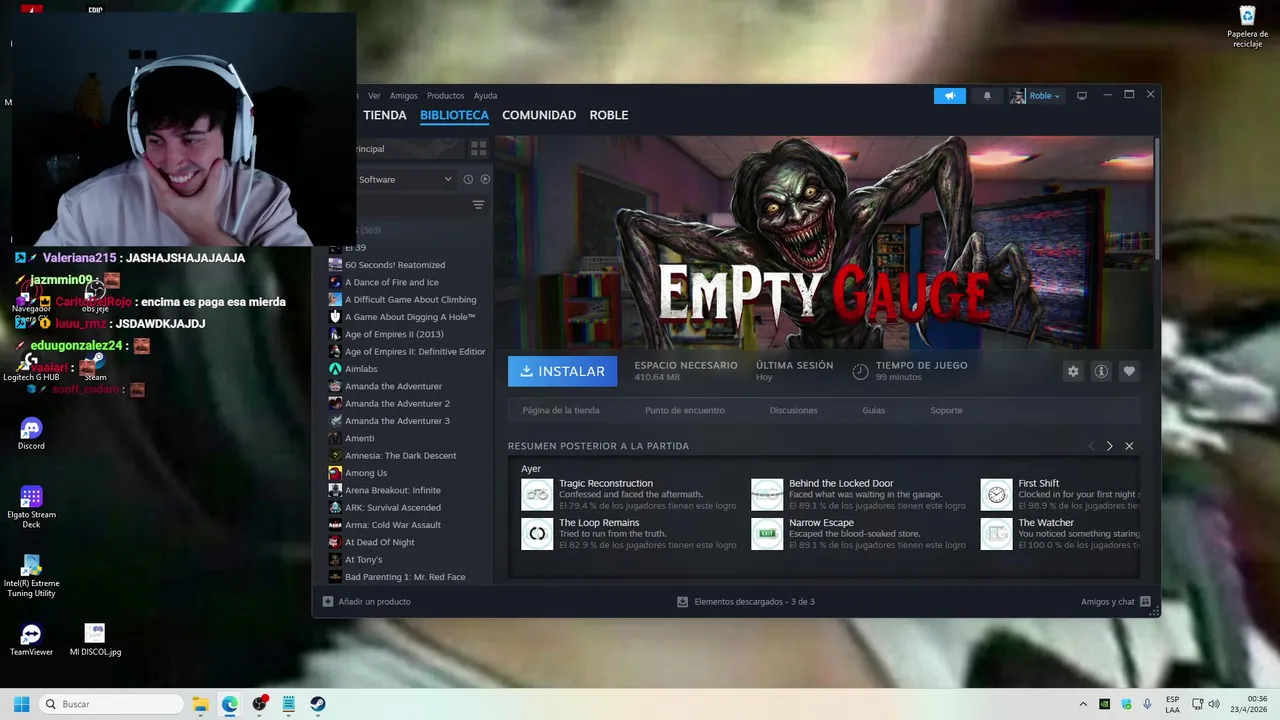
Task: Show next post-game summary with right arrow
Action: [x=1109, y=446]
